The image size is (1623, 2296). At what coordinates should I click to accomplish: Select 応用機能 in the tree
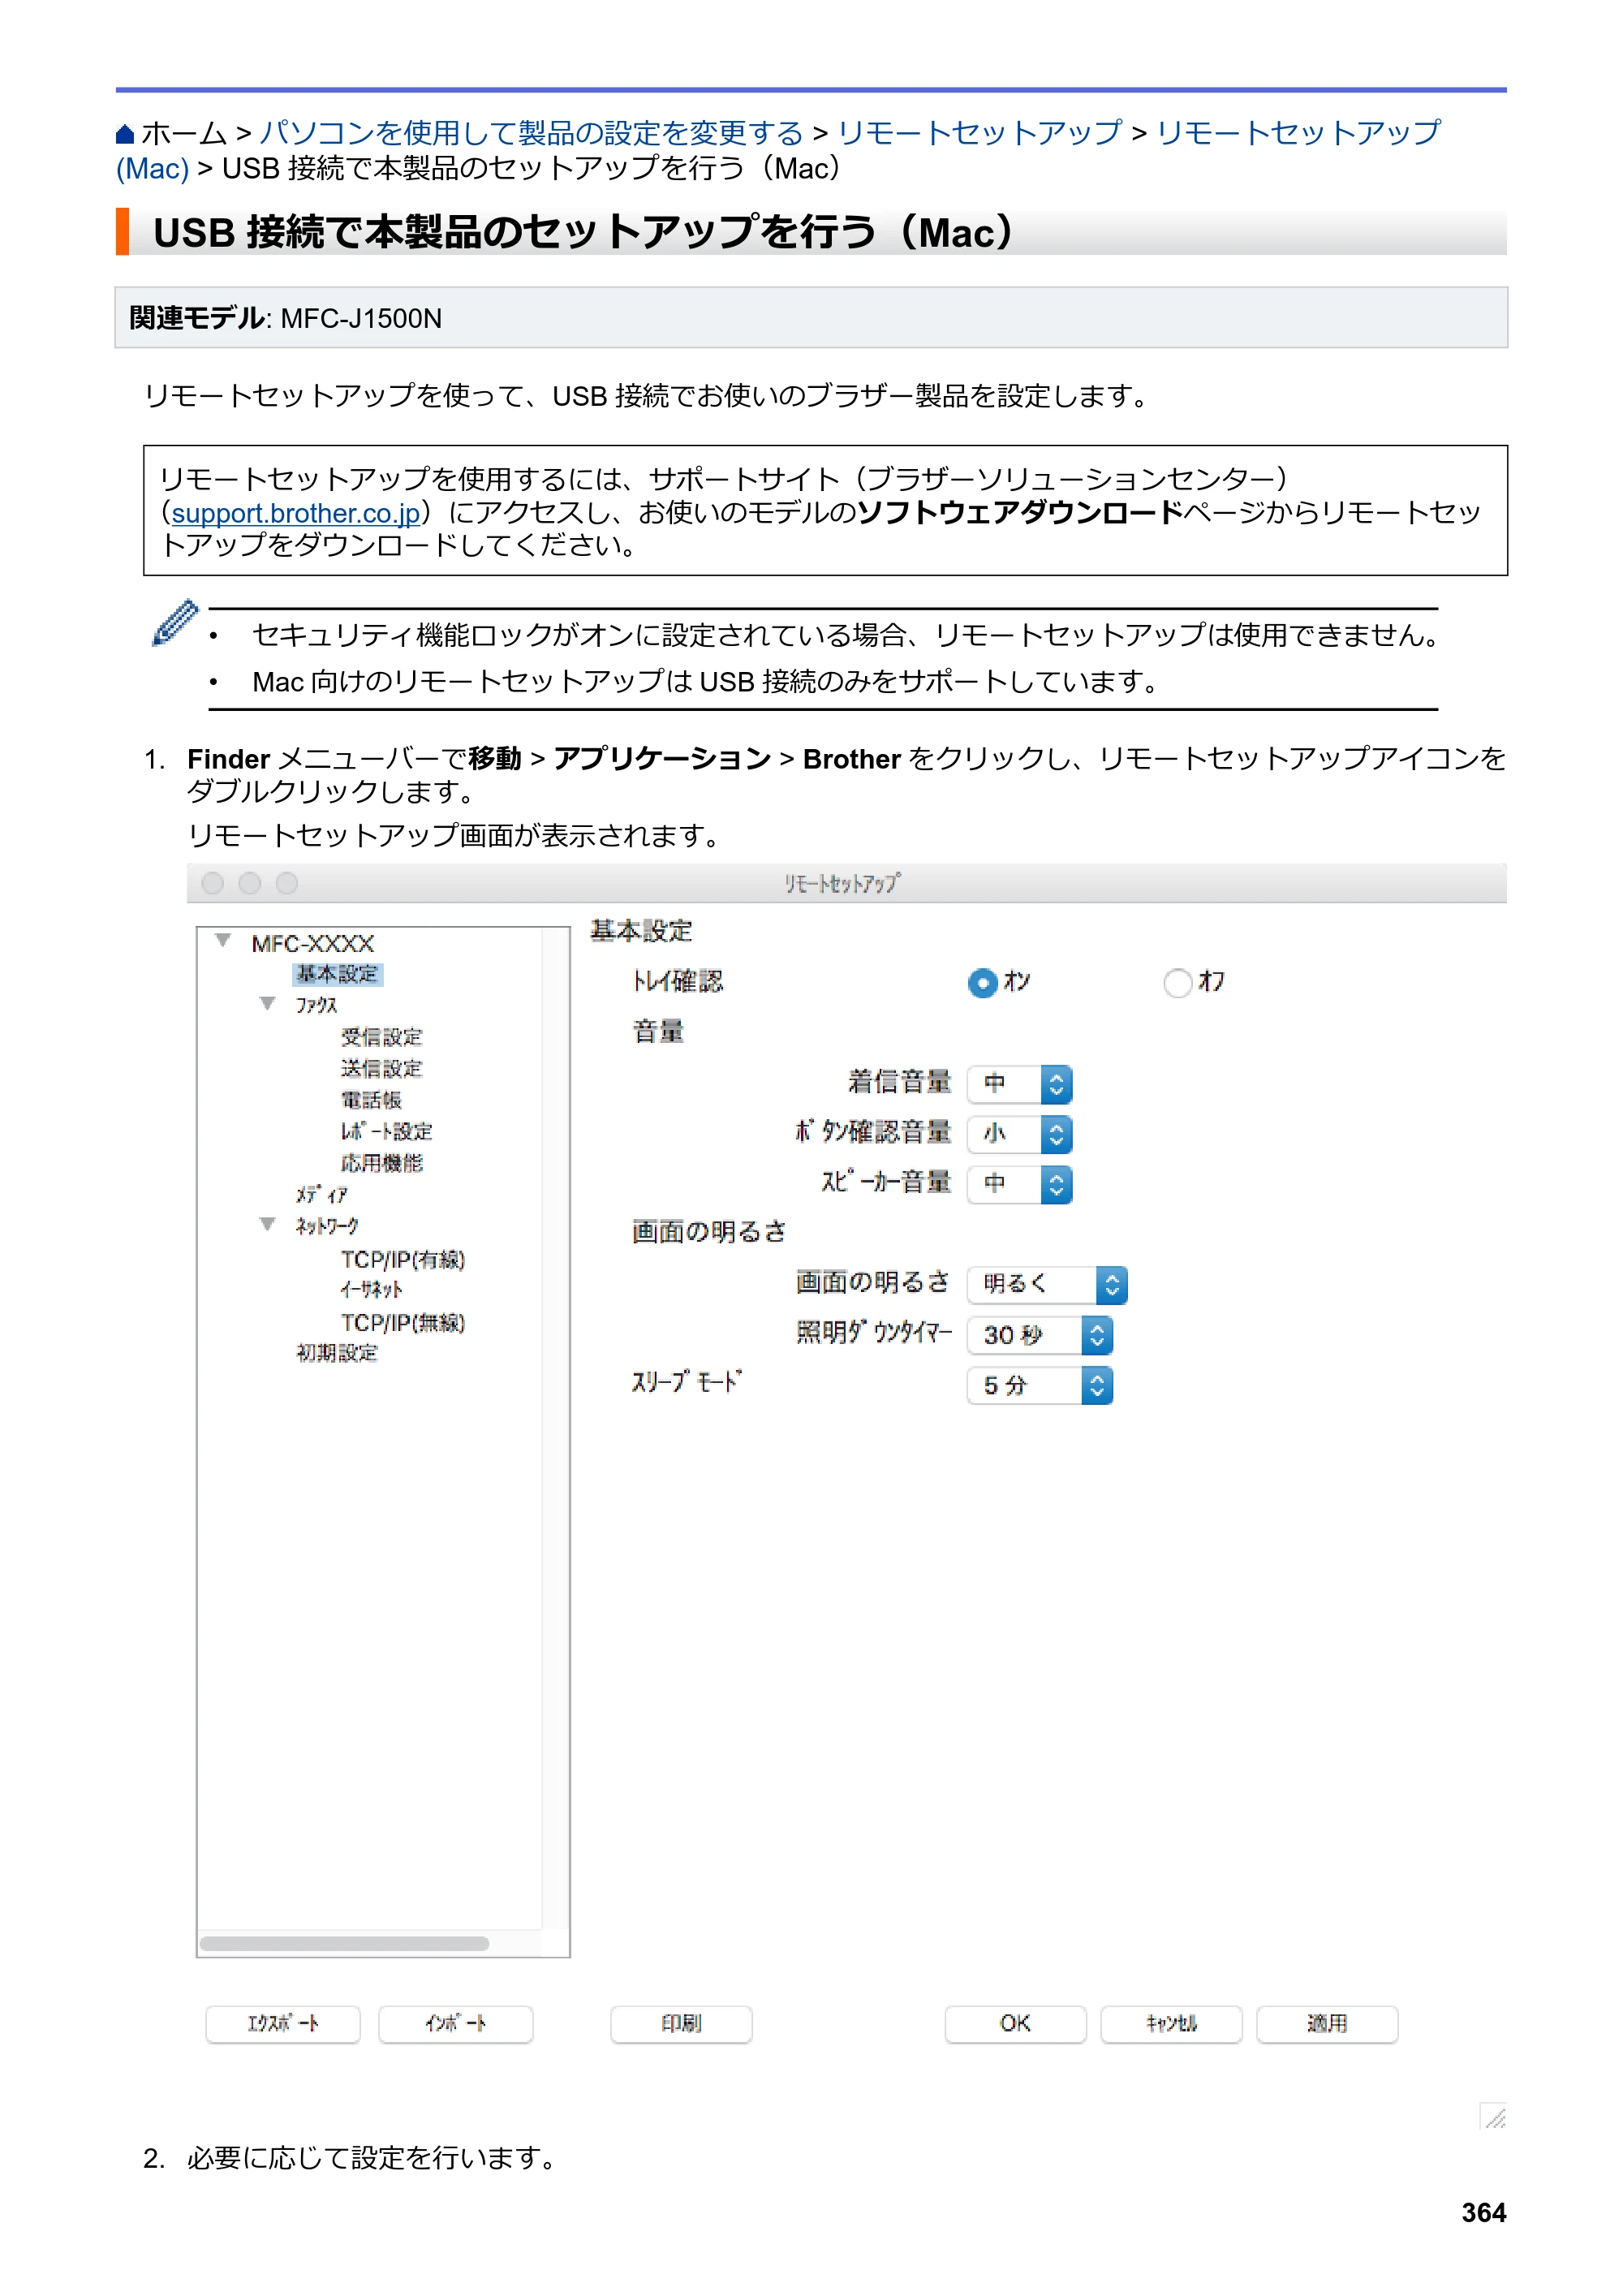381,1163
